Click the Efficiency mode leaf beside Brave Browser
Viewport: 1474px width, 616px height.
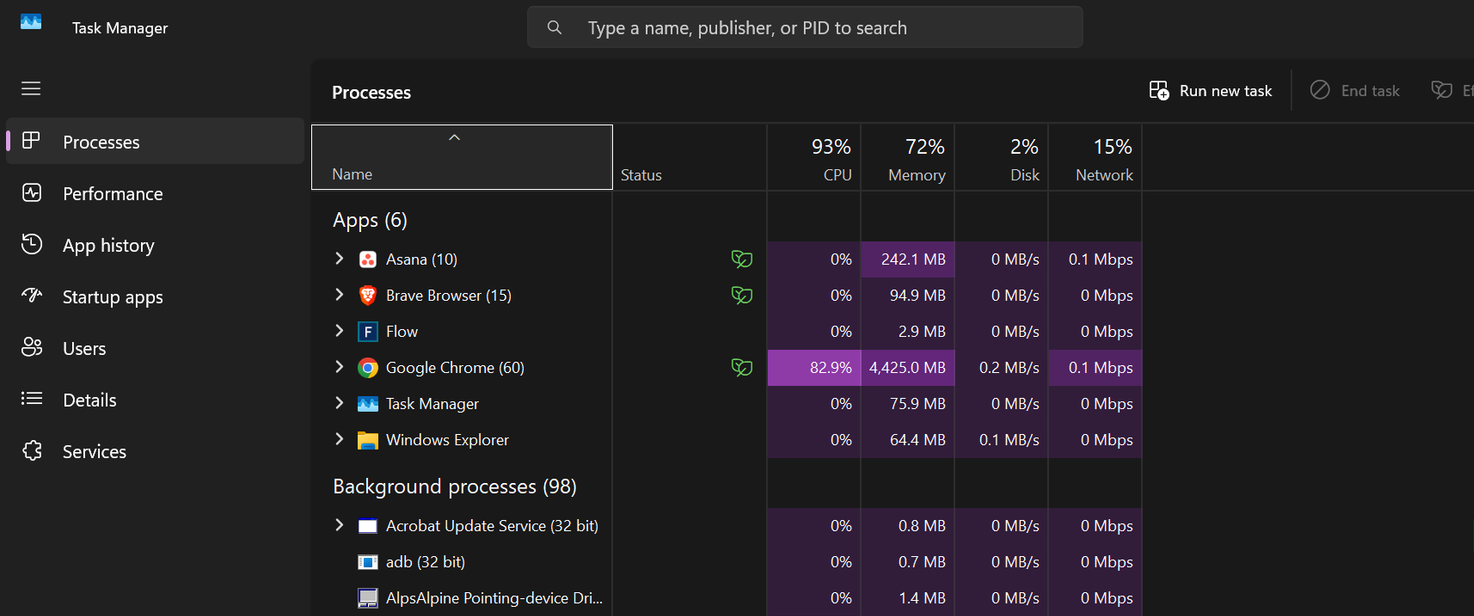tap(741, 295)
